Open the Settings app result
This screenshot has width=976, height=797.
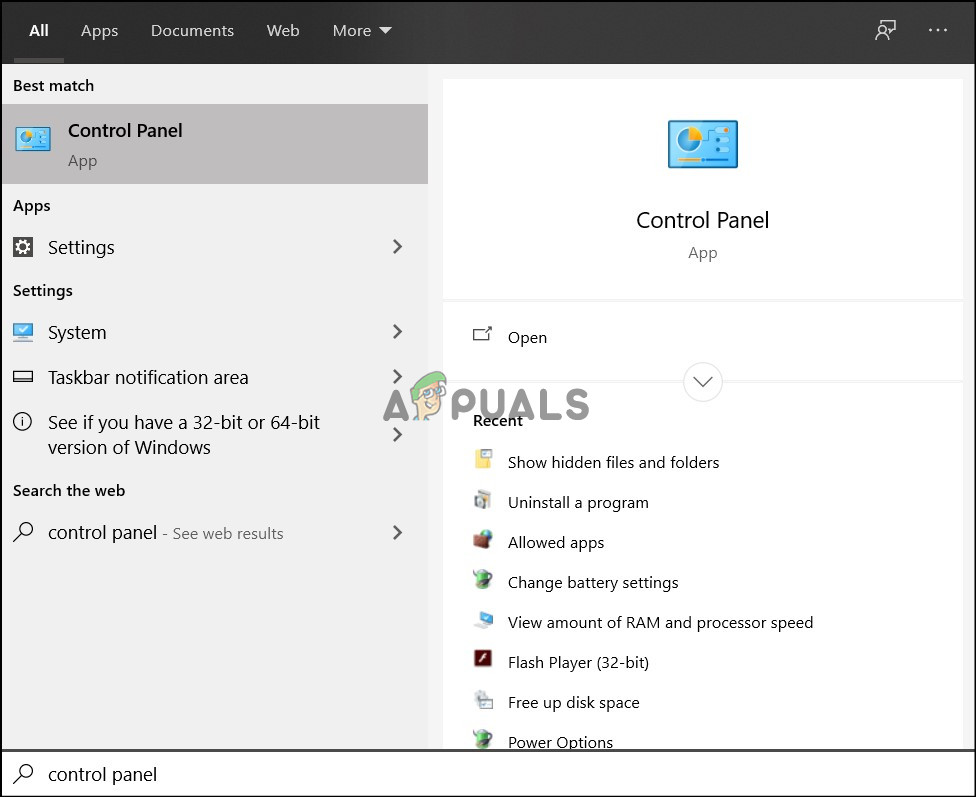tap(215, 247)
